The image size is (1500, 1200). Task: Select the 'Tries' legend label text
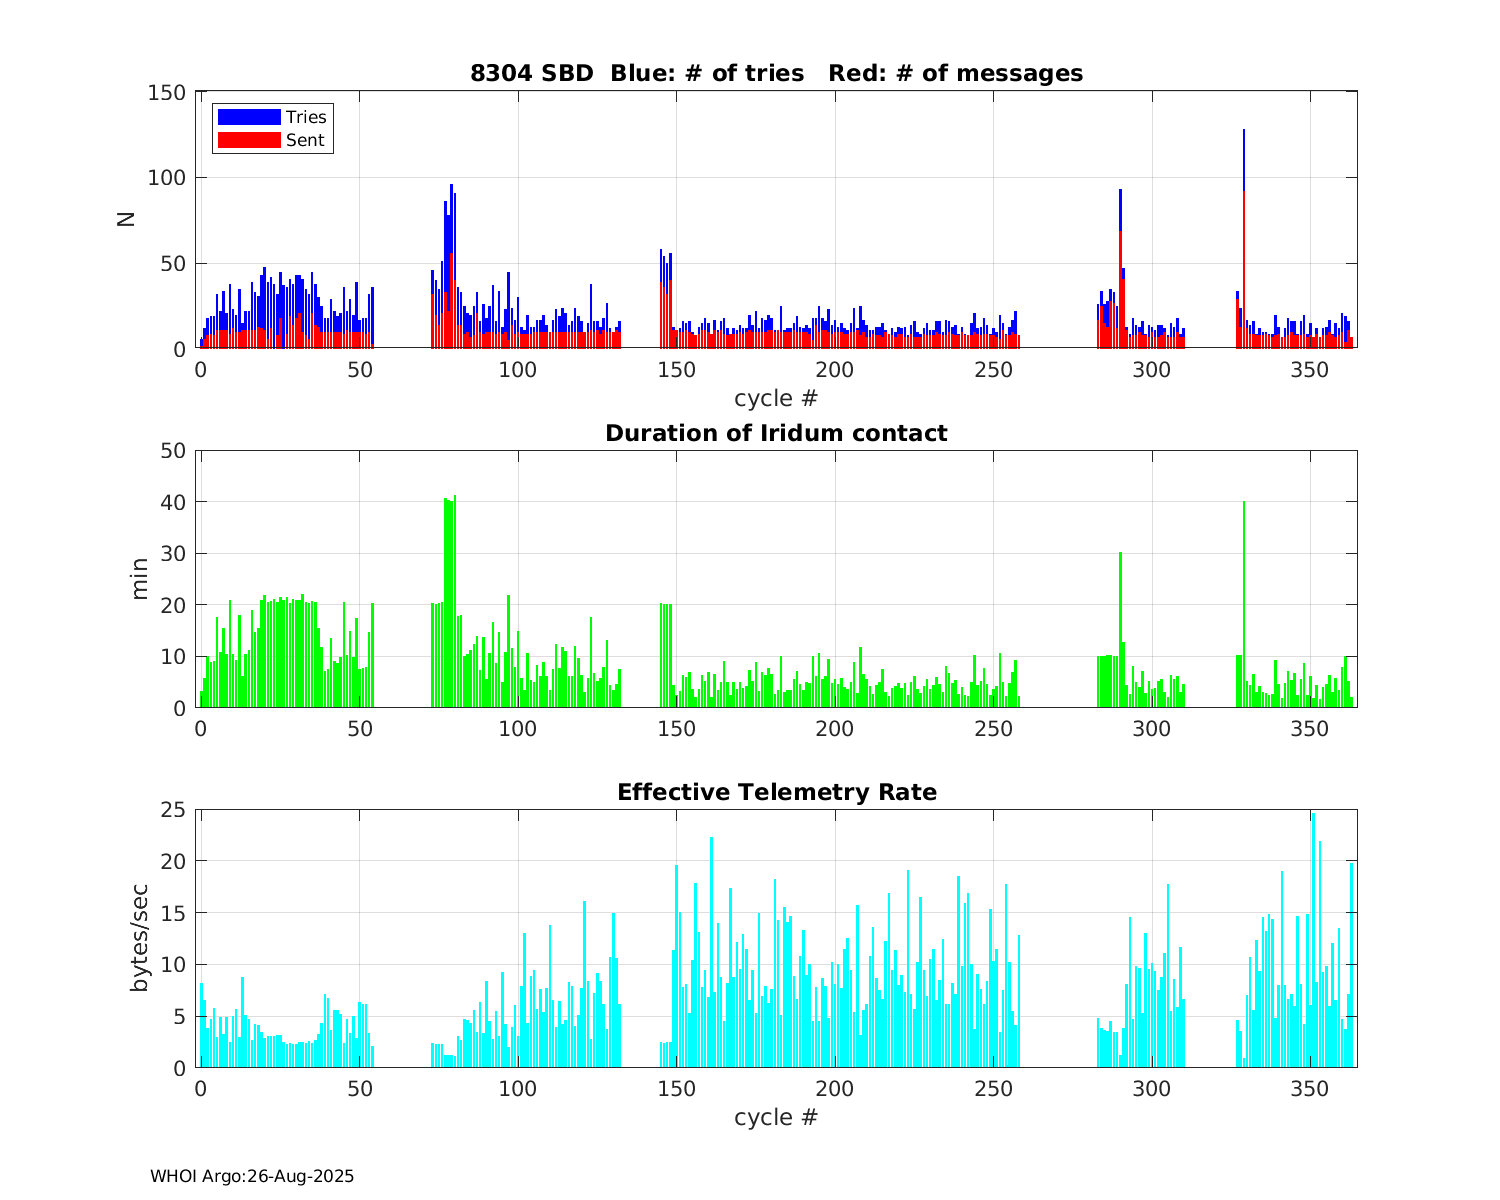tap(306, 117)
